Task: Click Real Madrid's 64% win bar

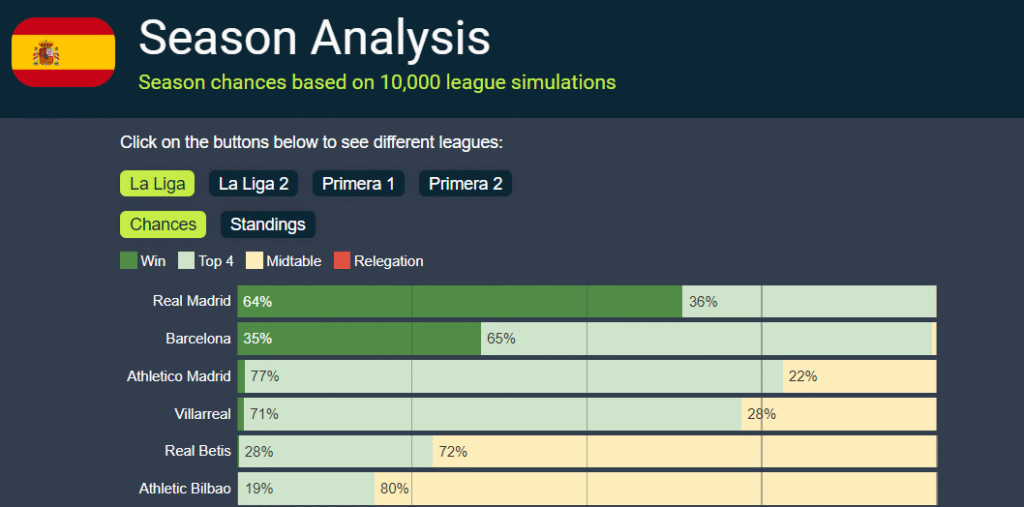Action: [x=460, y=301]
